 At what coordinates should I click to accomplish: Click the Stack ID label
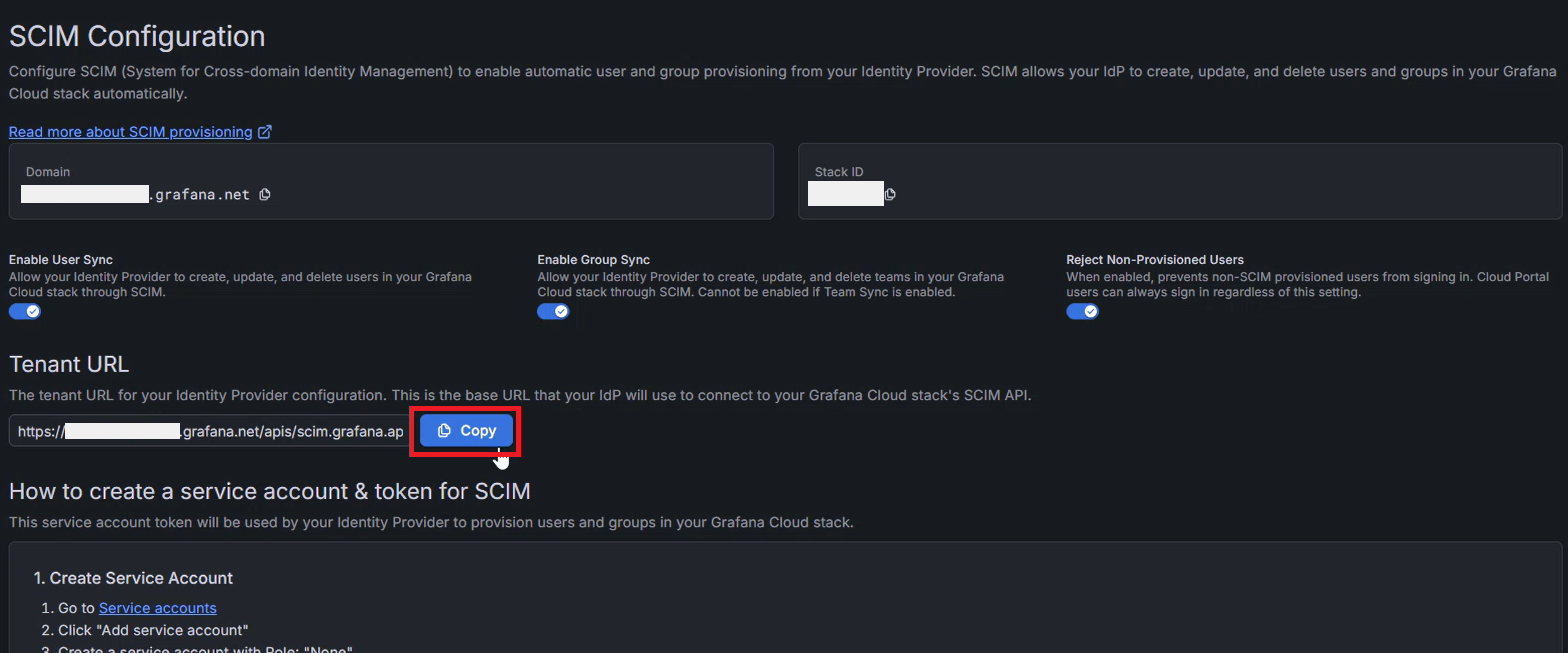[839, 172]
